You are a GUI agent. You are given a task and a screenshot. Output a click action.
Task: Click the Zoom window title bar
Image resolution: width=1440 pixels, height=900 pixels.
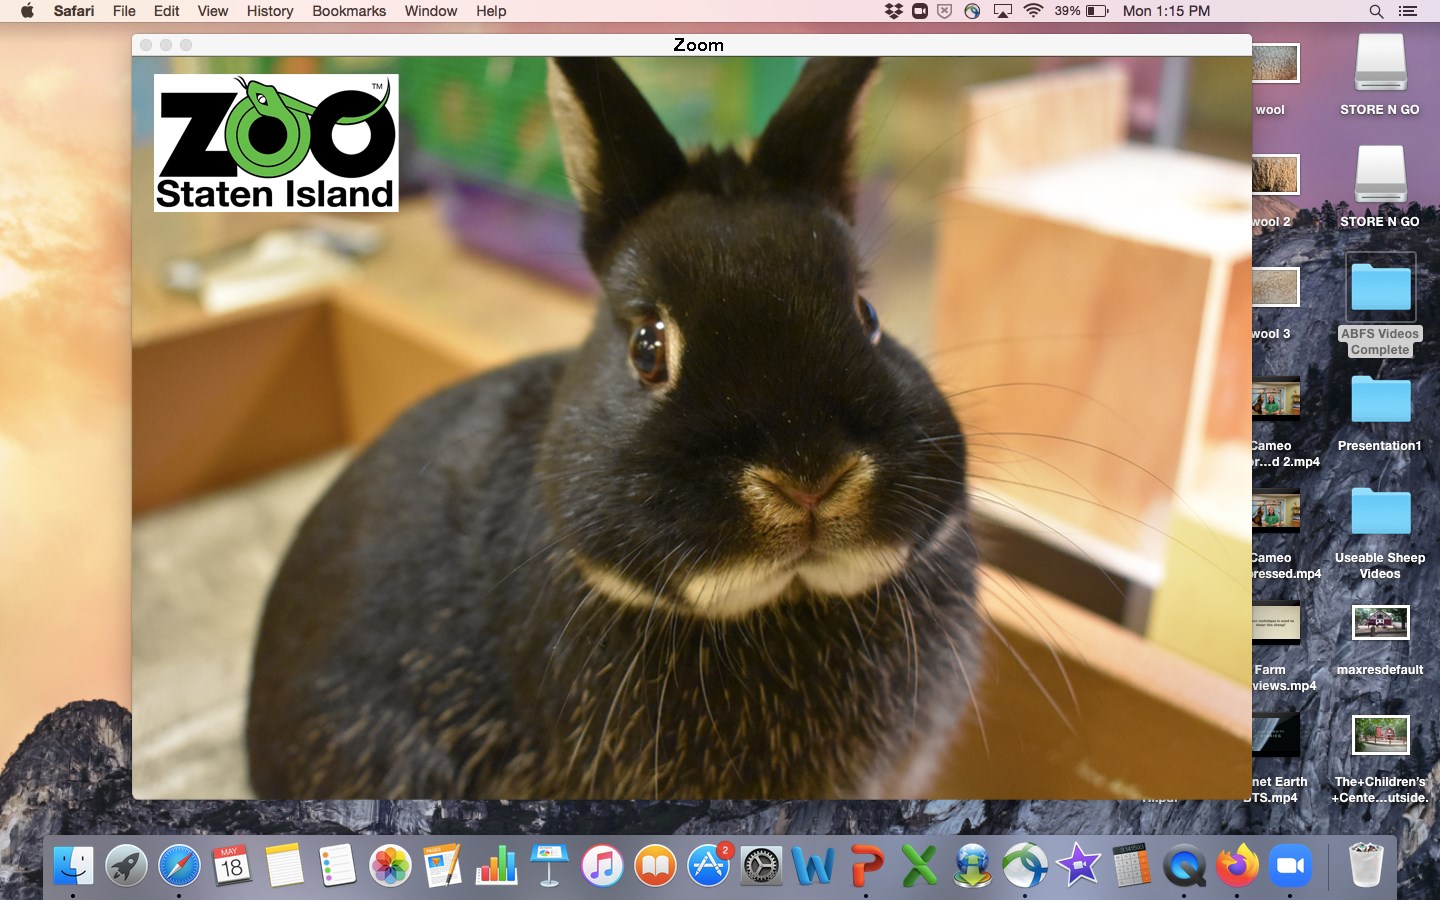click(x=692, y=45)
